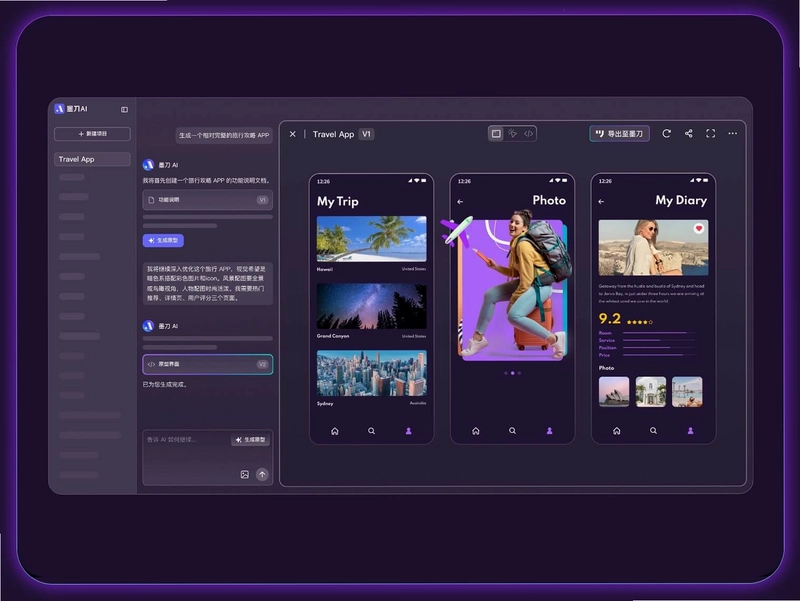This screenshot has height=601, width=800.
Task: Open the V1 version dropdown
Action: click(366, 134)
